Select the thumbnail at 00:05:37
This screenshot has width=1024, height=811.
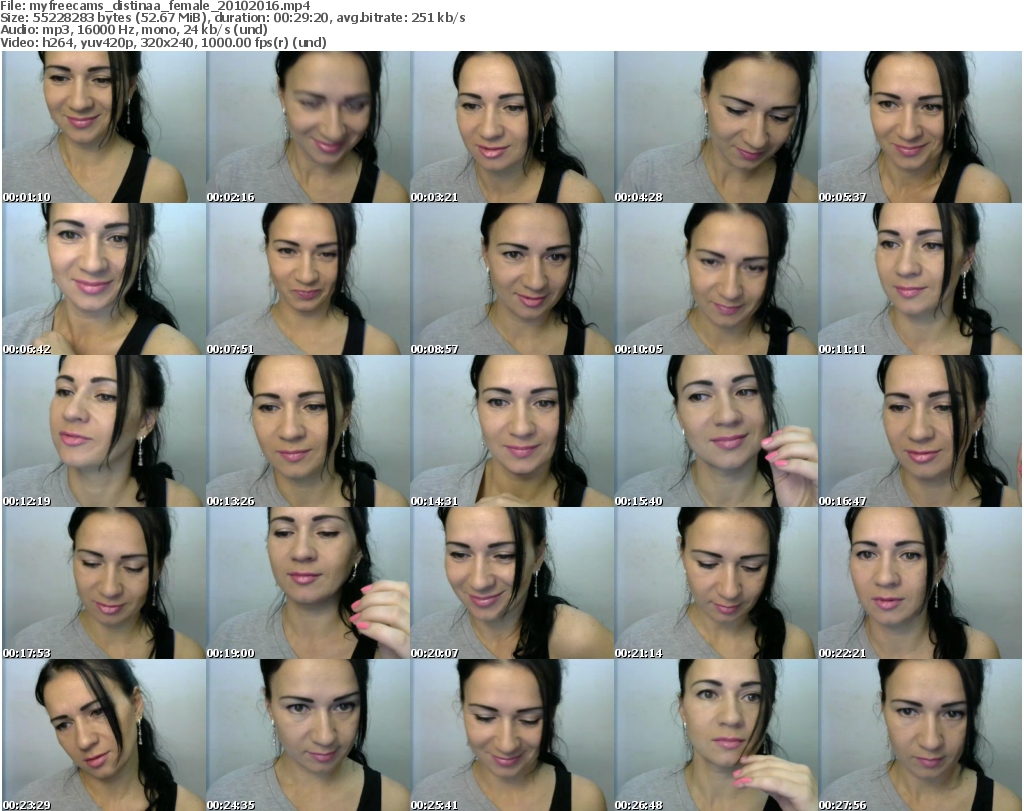coord(920,127)
